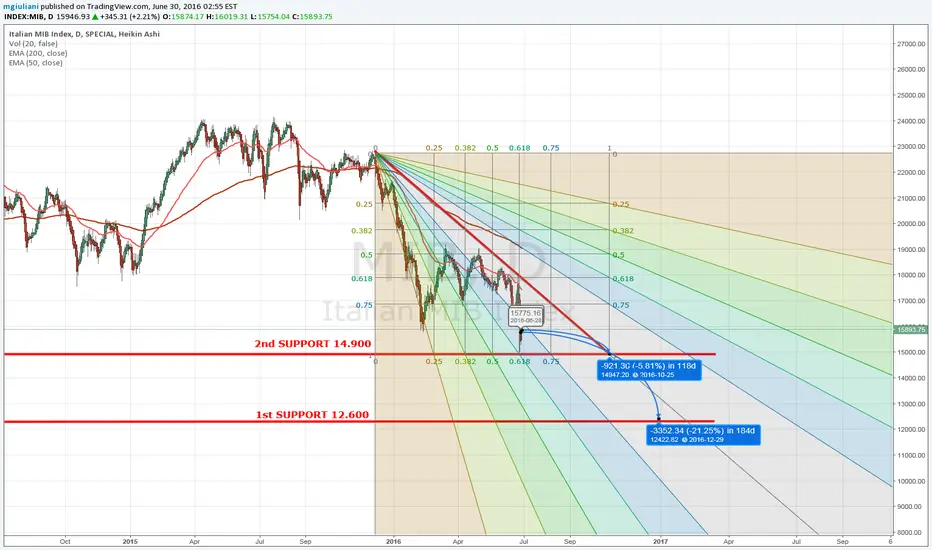Click the '2nd SUPPORT 14.900' annotation
Viewport: 932px width, 550px height.
313,344
